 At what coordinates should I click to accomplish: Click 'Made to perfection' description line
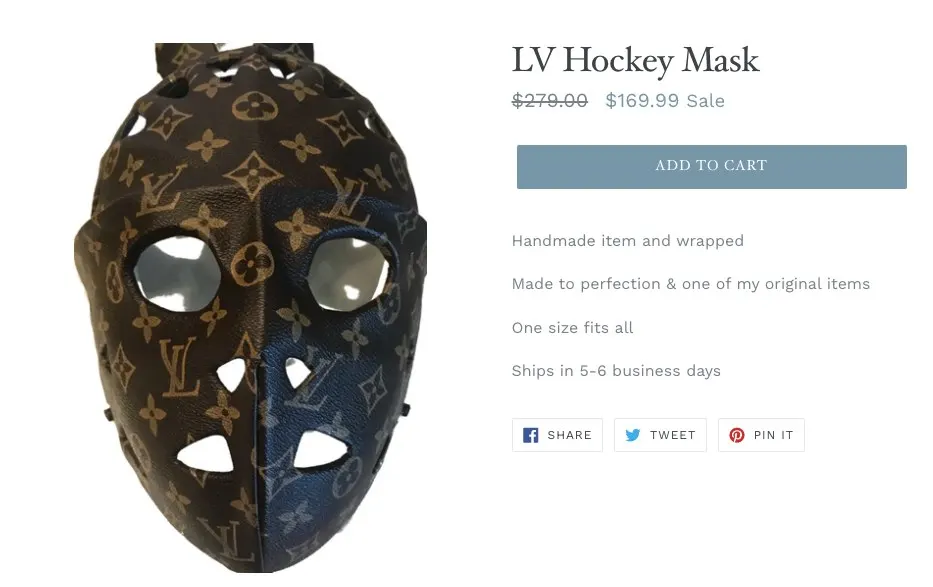pos(691,284)
